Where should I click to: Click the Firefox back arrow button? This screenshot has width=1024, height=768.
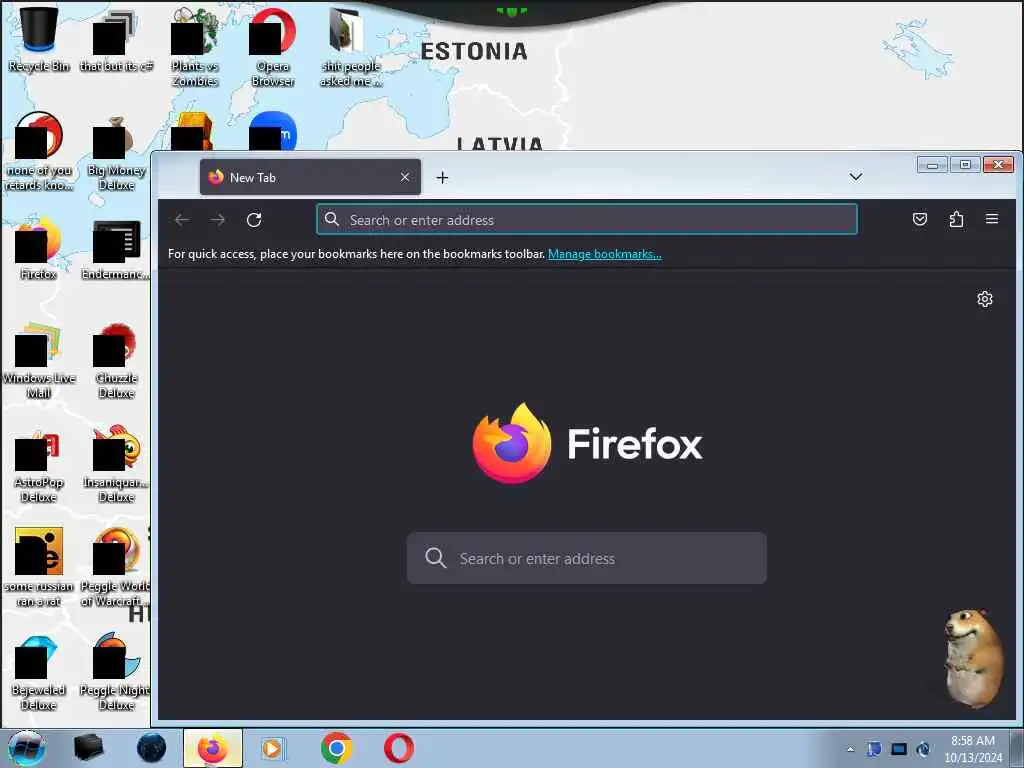pyautogui.click(x=182, y=220)
